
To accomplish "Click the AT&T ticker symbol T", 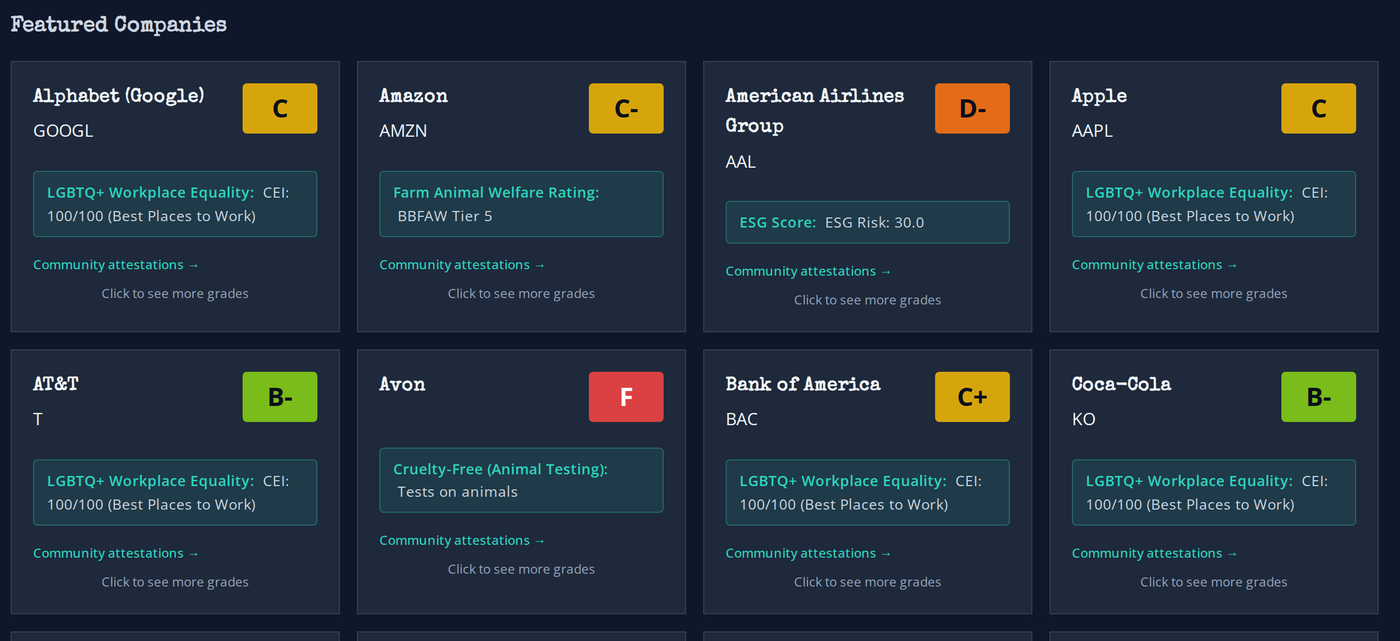I will tap(38, 419).
